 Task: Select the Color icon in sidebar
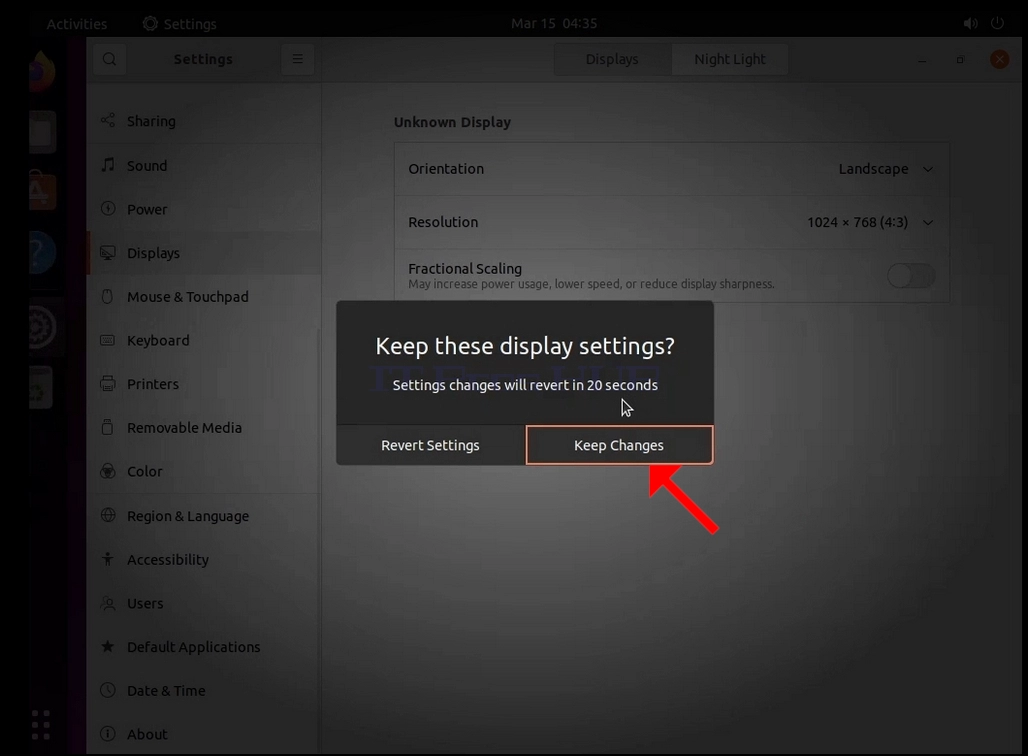tap(108, 471)
